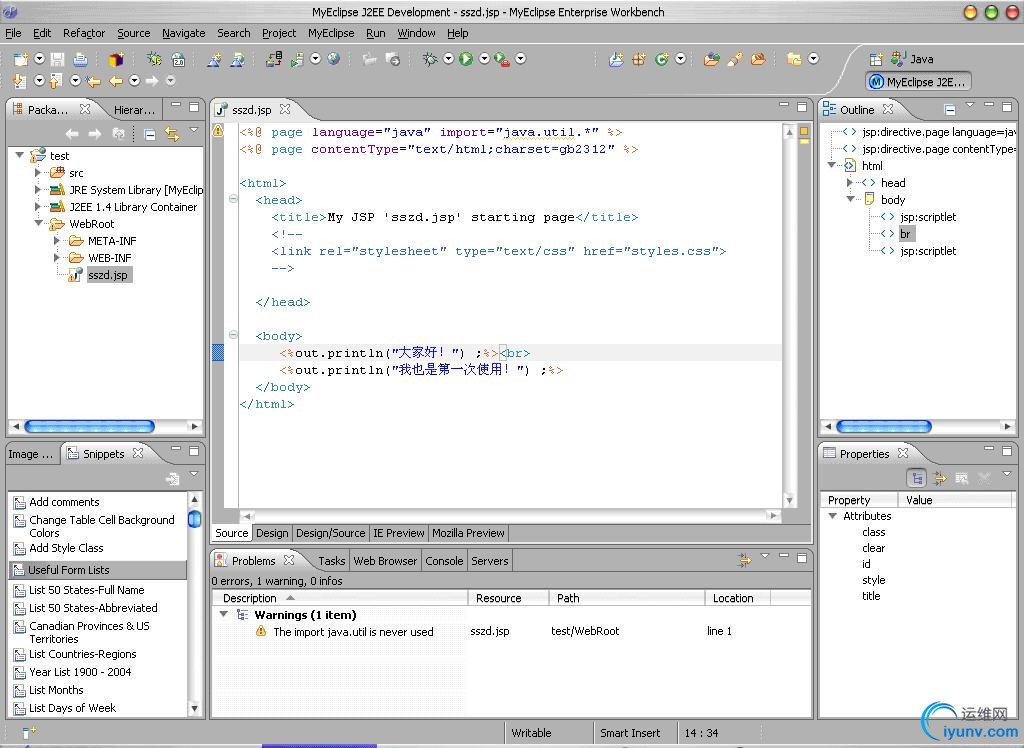This screenshot has width=1024, height=748.
Task: Click the Useful Form Lists snippet category
Action: [x=98, y=570]
